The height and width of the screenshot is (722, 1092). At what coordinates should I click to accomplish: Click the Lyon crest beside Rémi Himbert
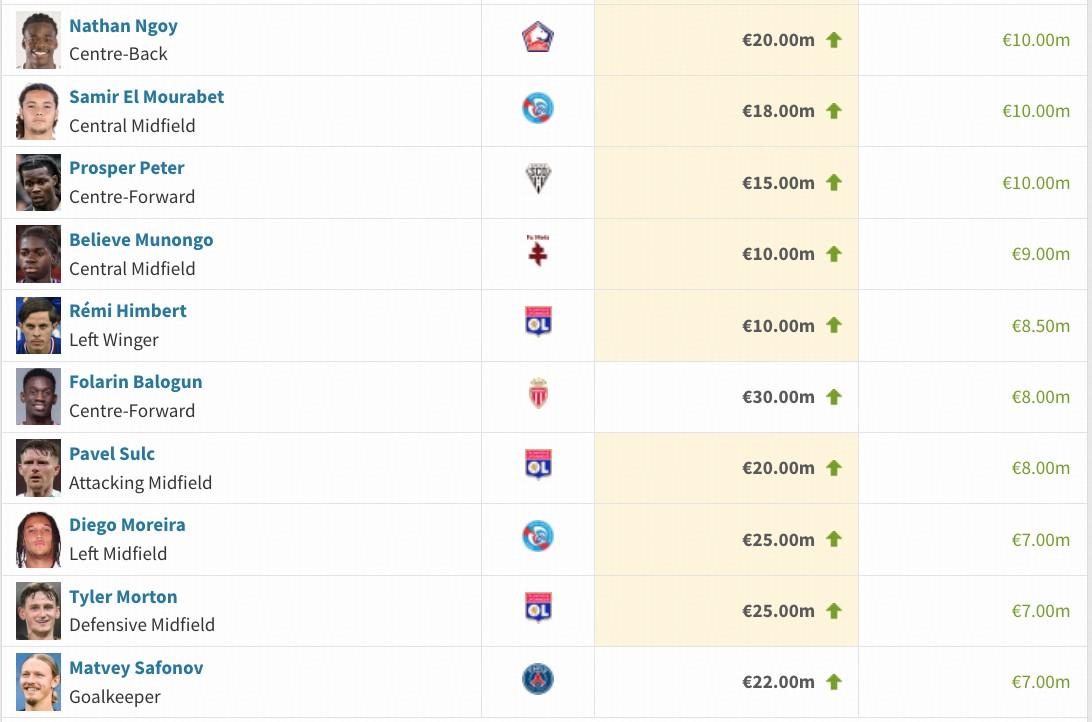[538, 322]
